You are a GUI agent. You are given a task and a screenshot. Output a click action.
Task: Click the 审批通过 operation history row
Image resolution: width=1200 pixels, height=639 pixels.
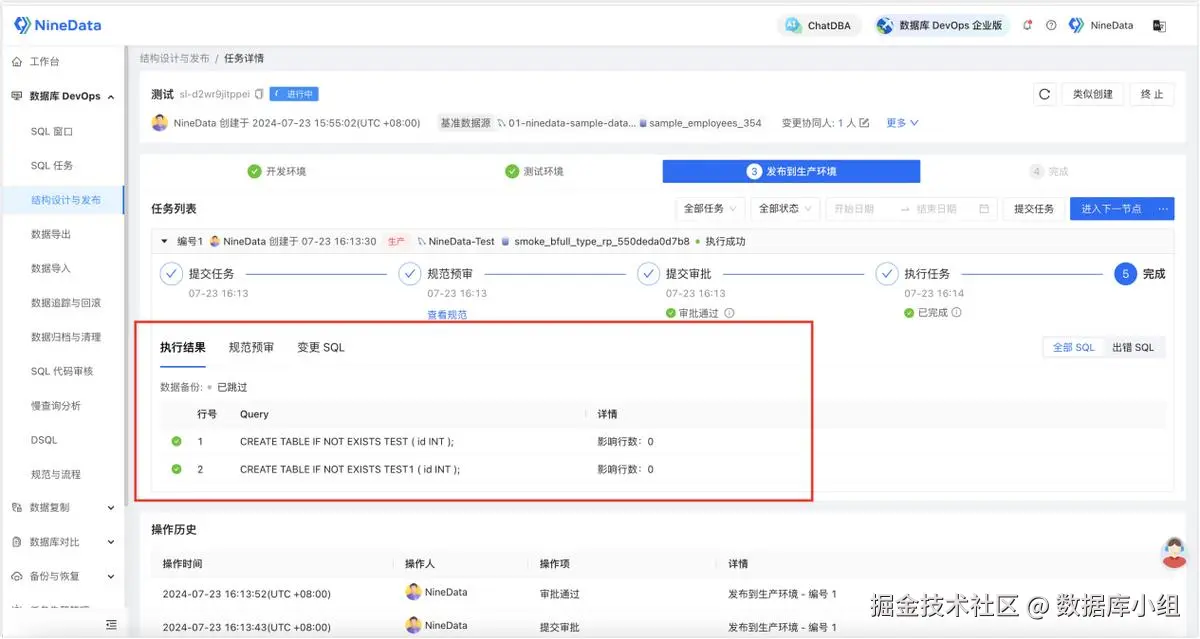(x=662, y=594)
